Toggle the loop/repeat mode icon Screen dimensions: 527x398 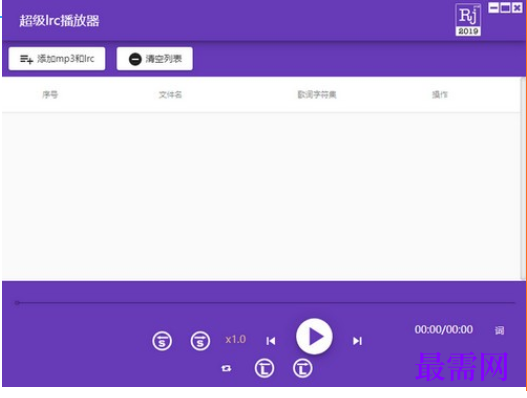click(226, 368)
